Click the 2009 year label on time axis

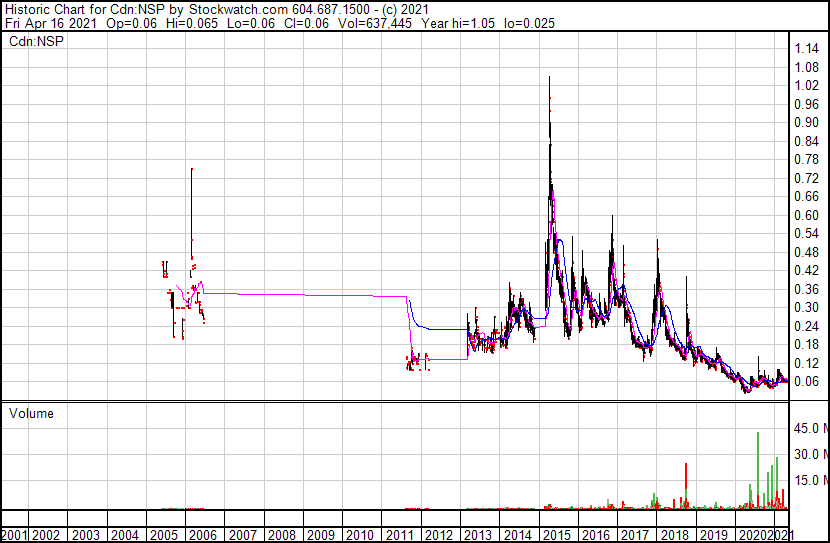tap(323, 535)
